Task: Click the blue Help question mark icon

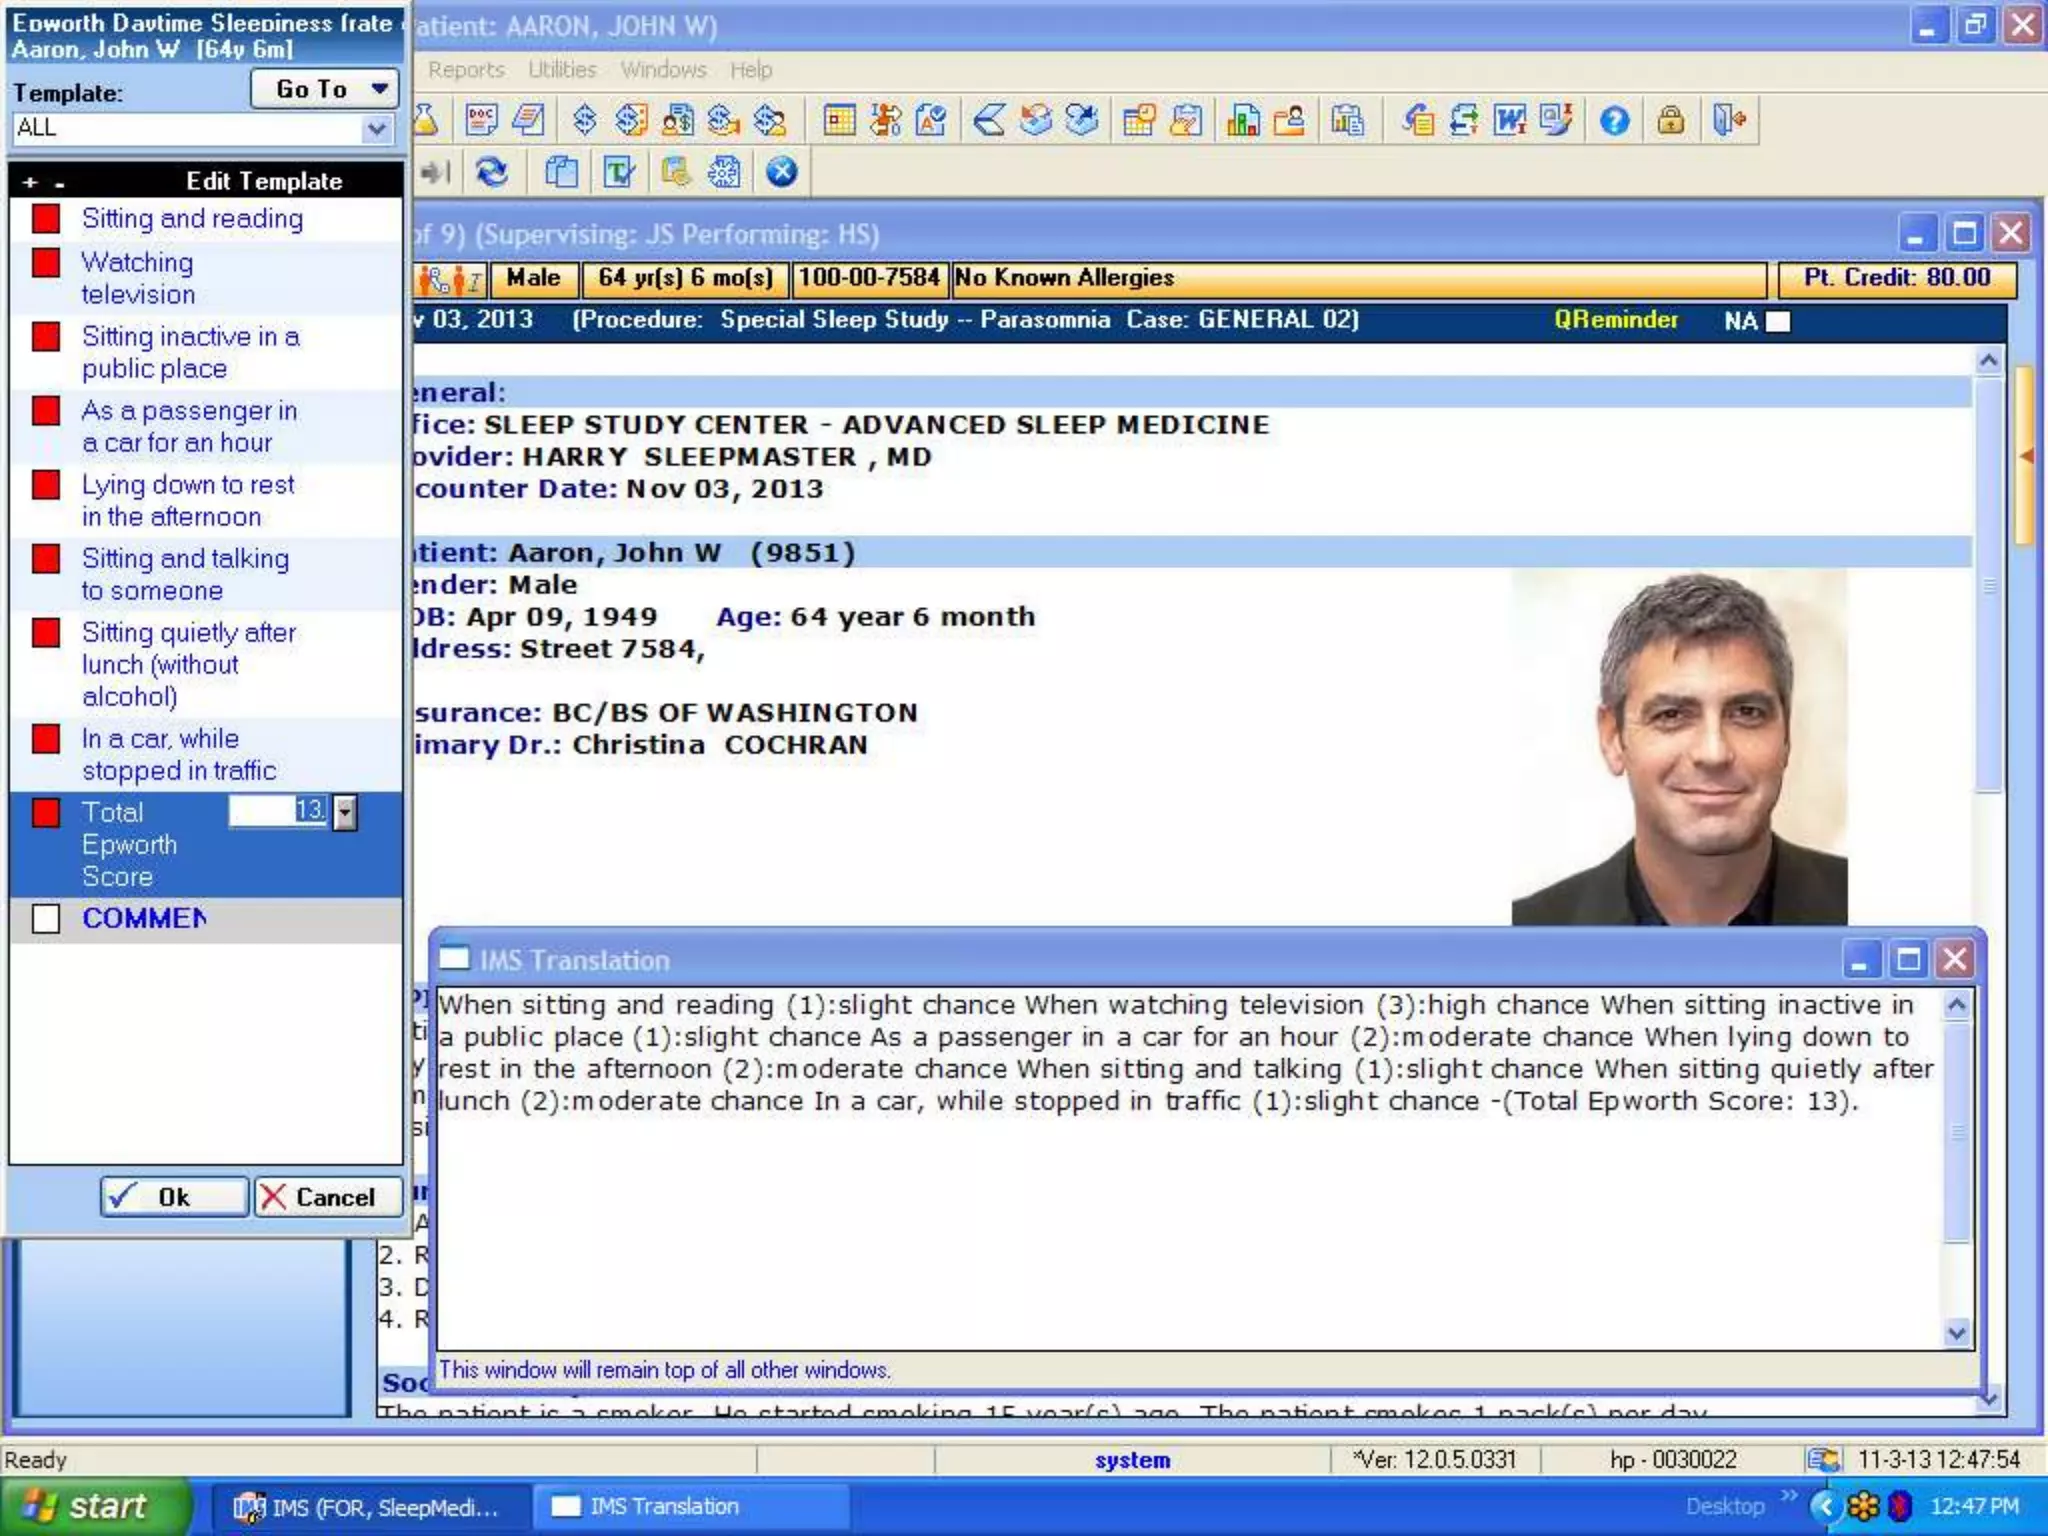Action: click(x=1614, y=121)
